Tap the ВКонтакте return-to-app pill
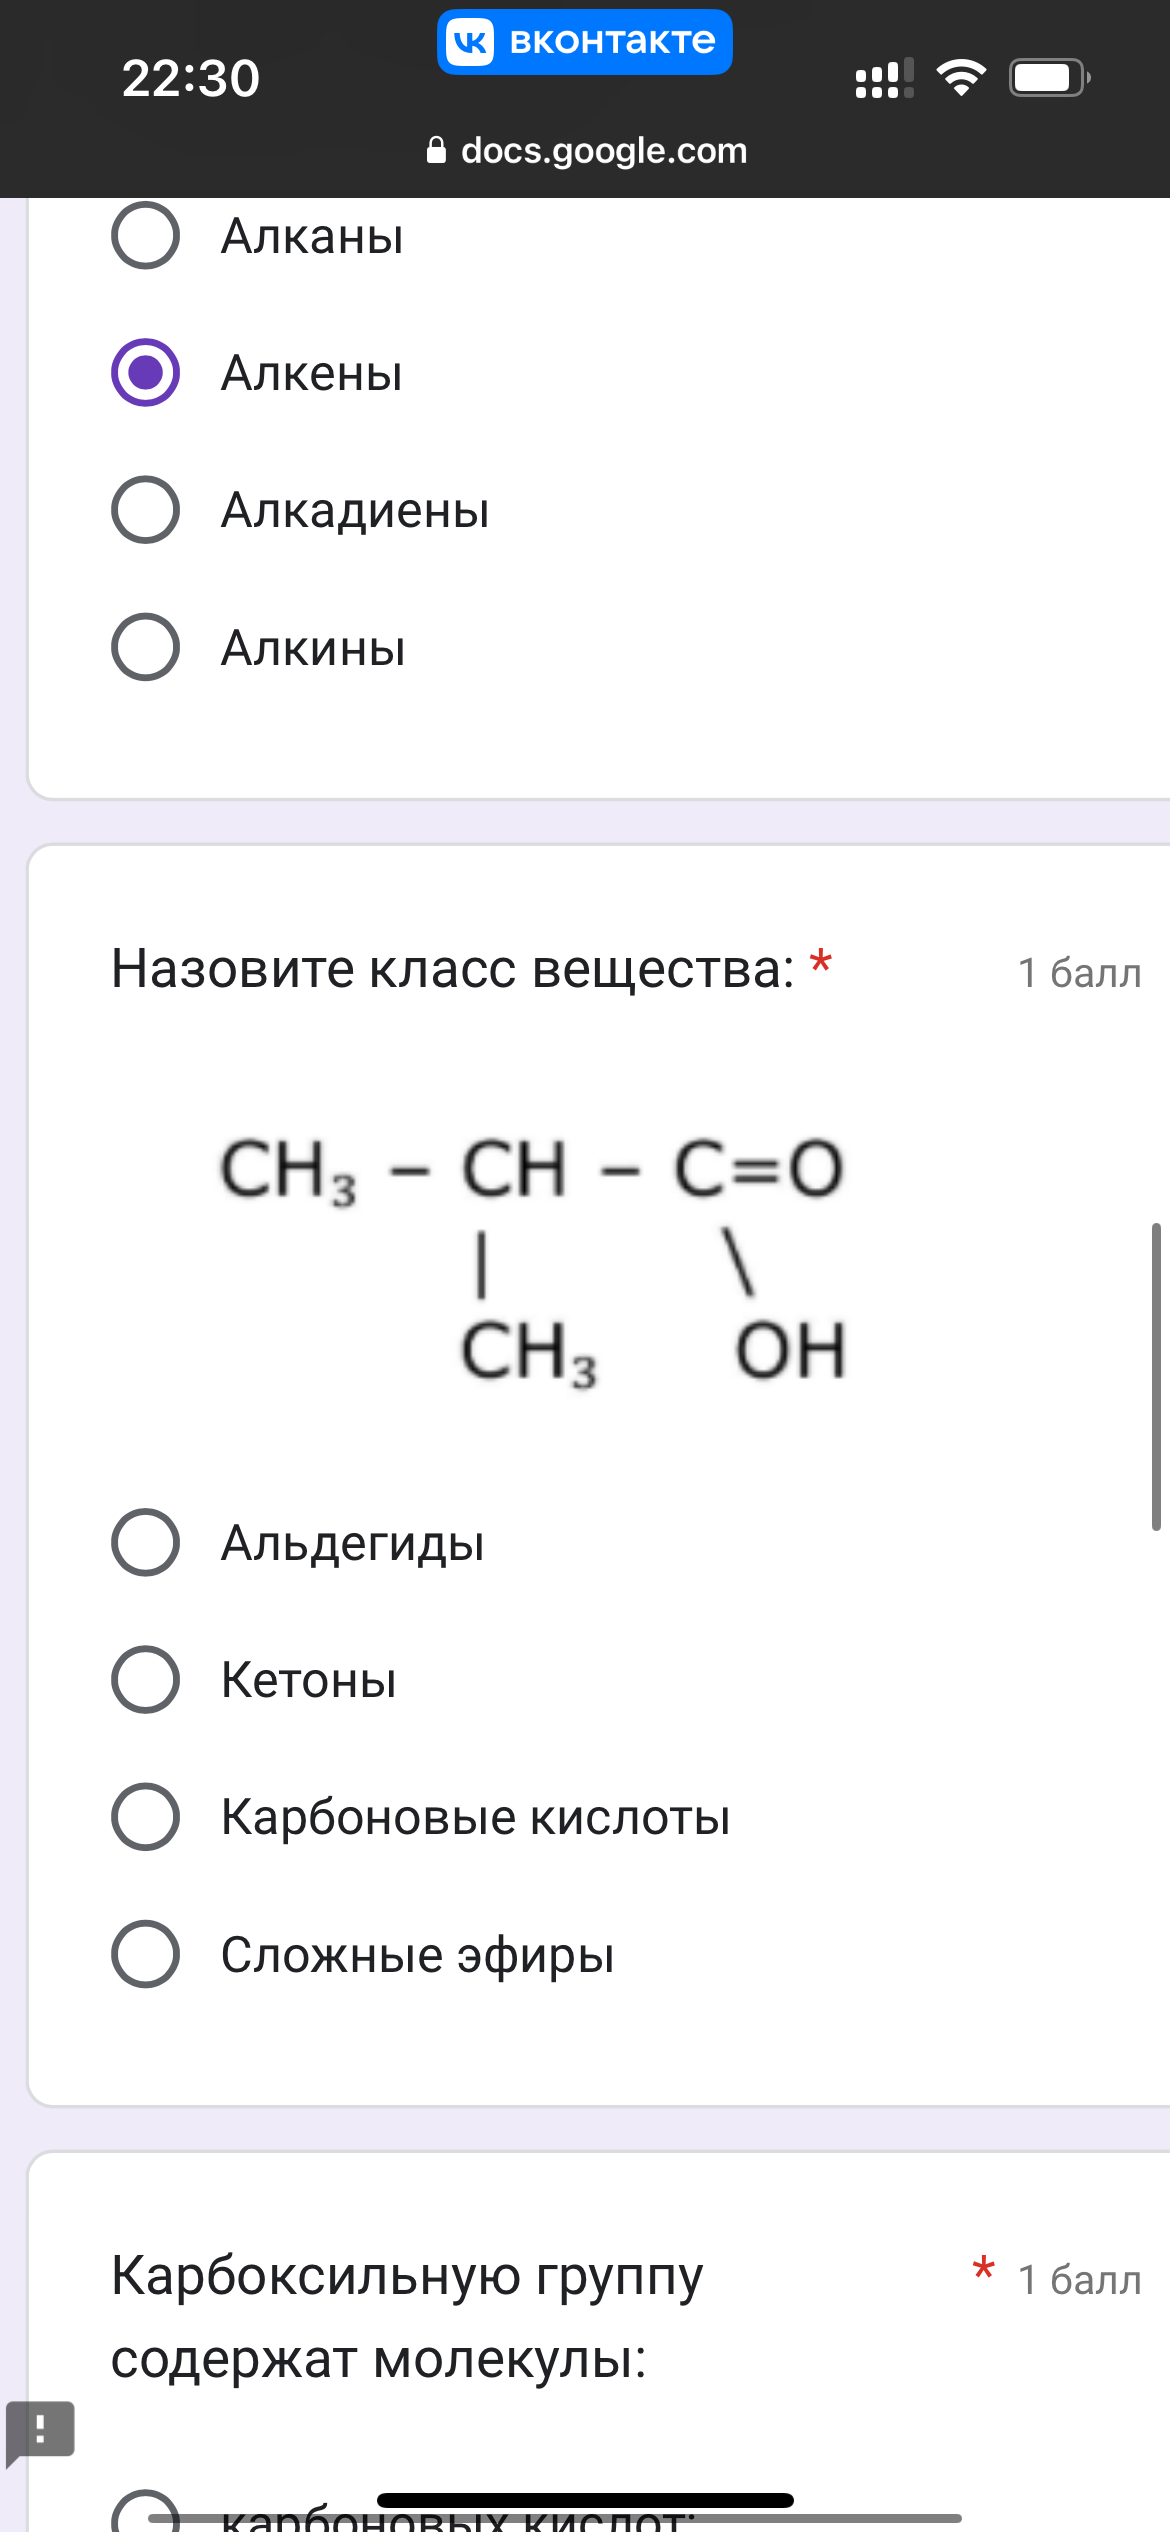This screenshot has width=1170, height=2532. point(585,42)
